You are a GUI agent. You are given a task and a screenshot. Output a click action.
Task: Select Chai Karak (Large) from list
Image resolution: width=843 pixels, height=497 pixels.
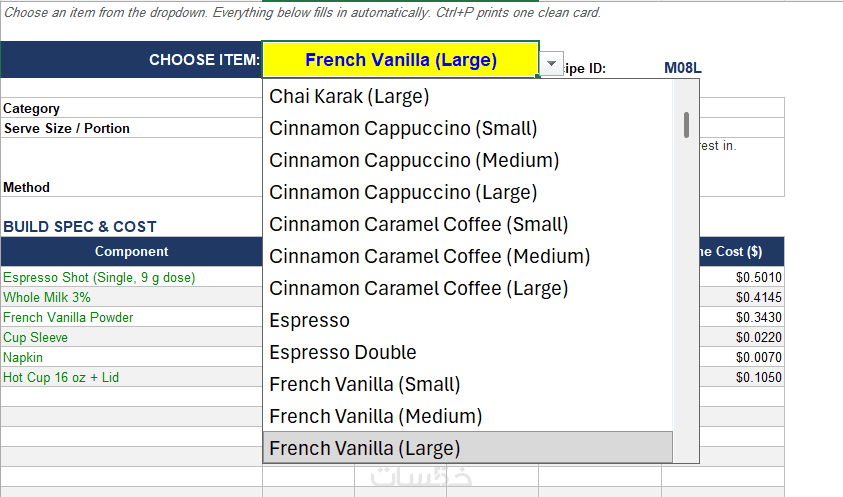click(468, 96)
